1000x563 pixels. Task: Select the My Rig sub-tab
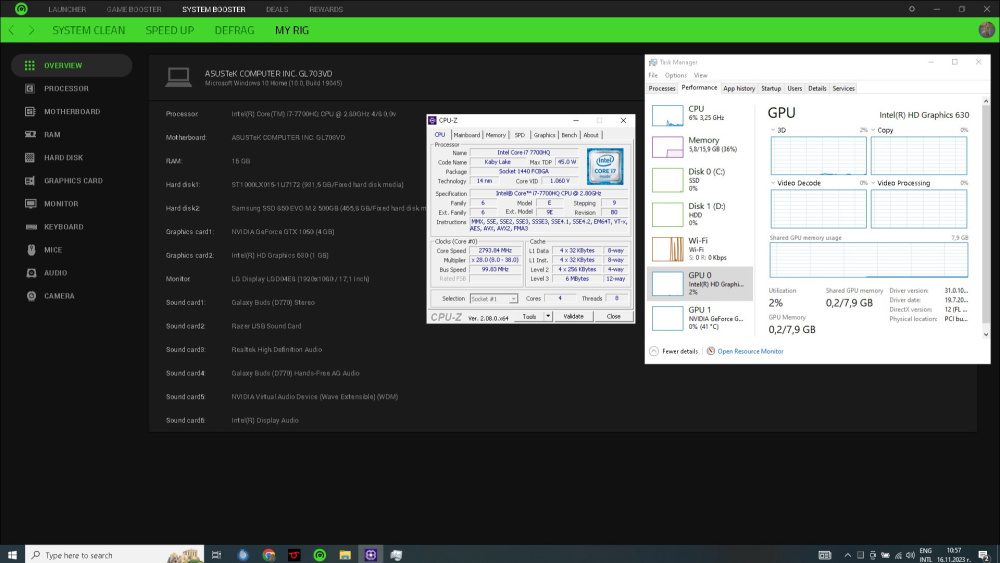(292, 30)
